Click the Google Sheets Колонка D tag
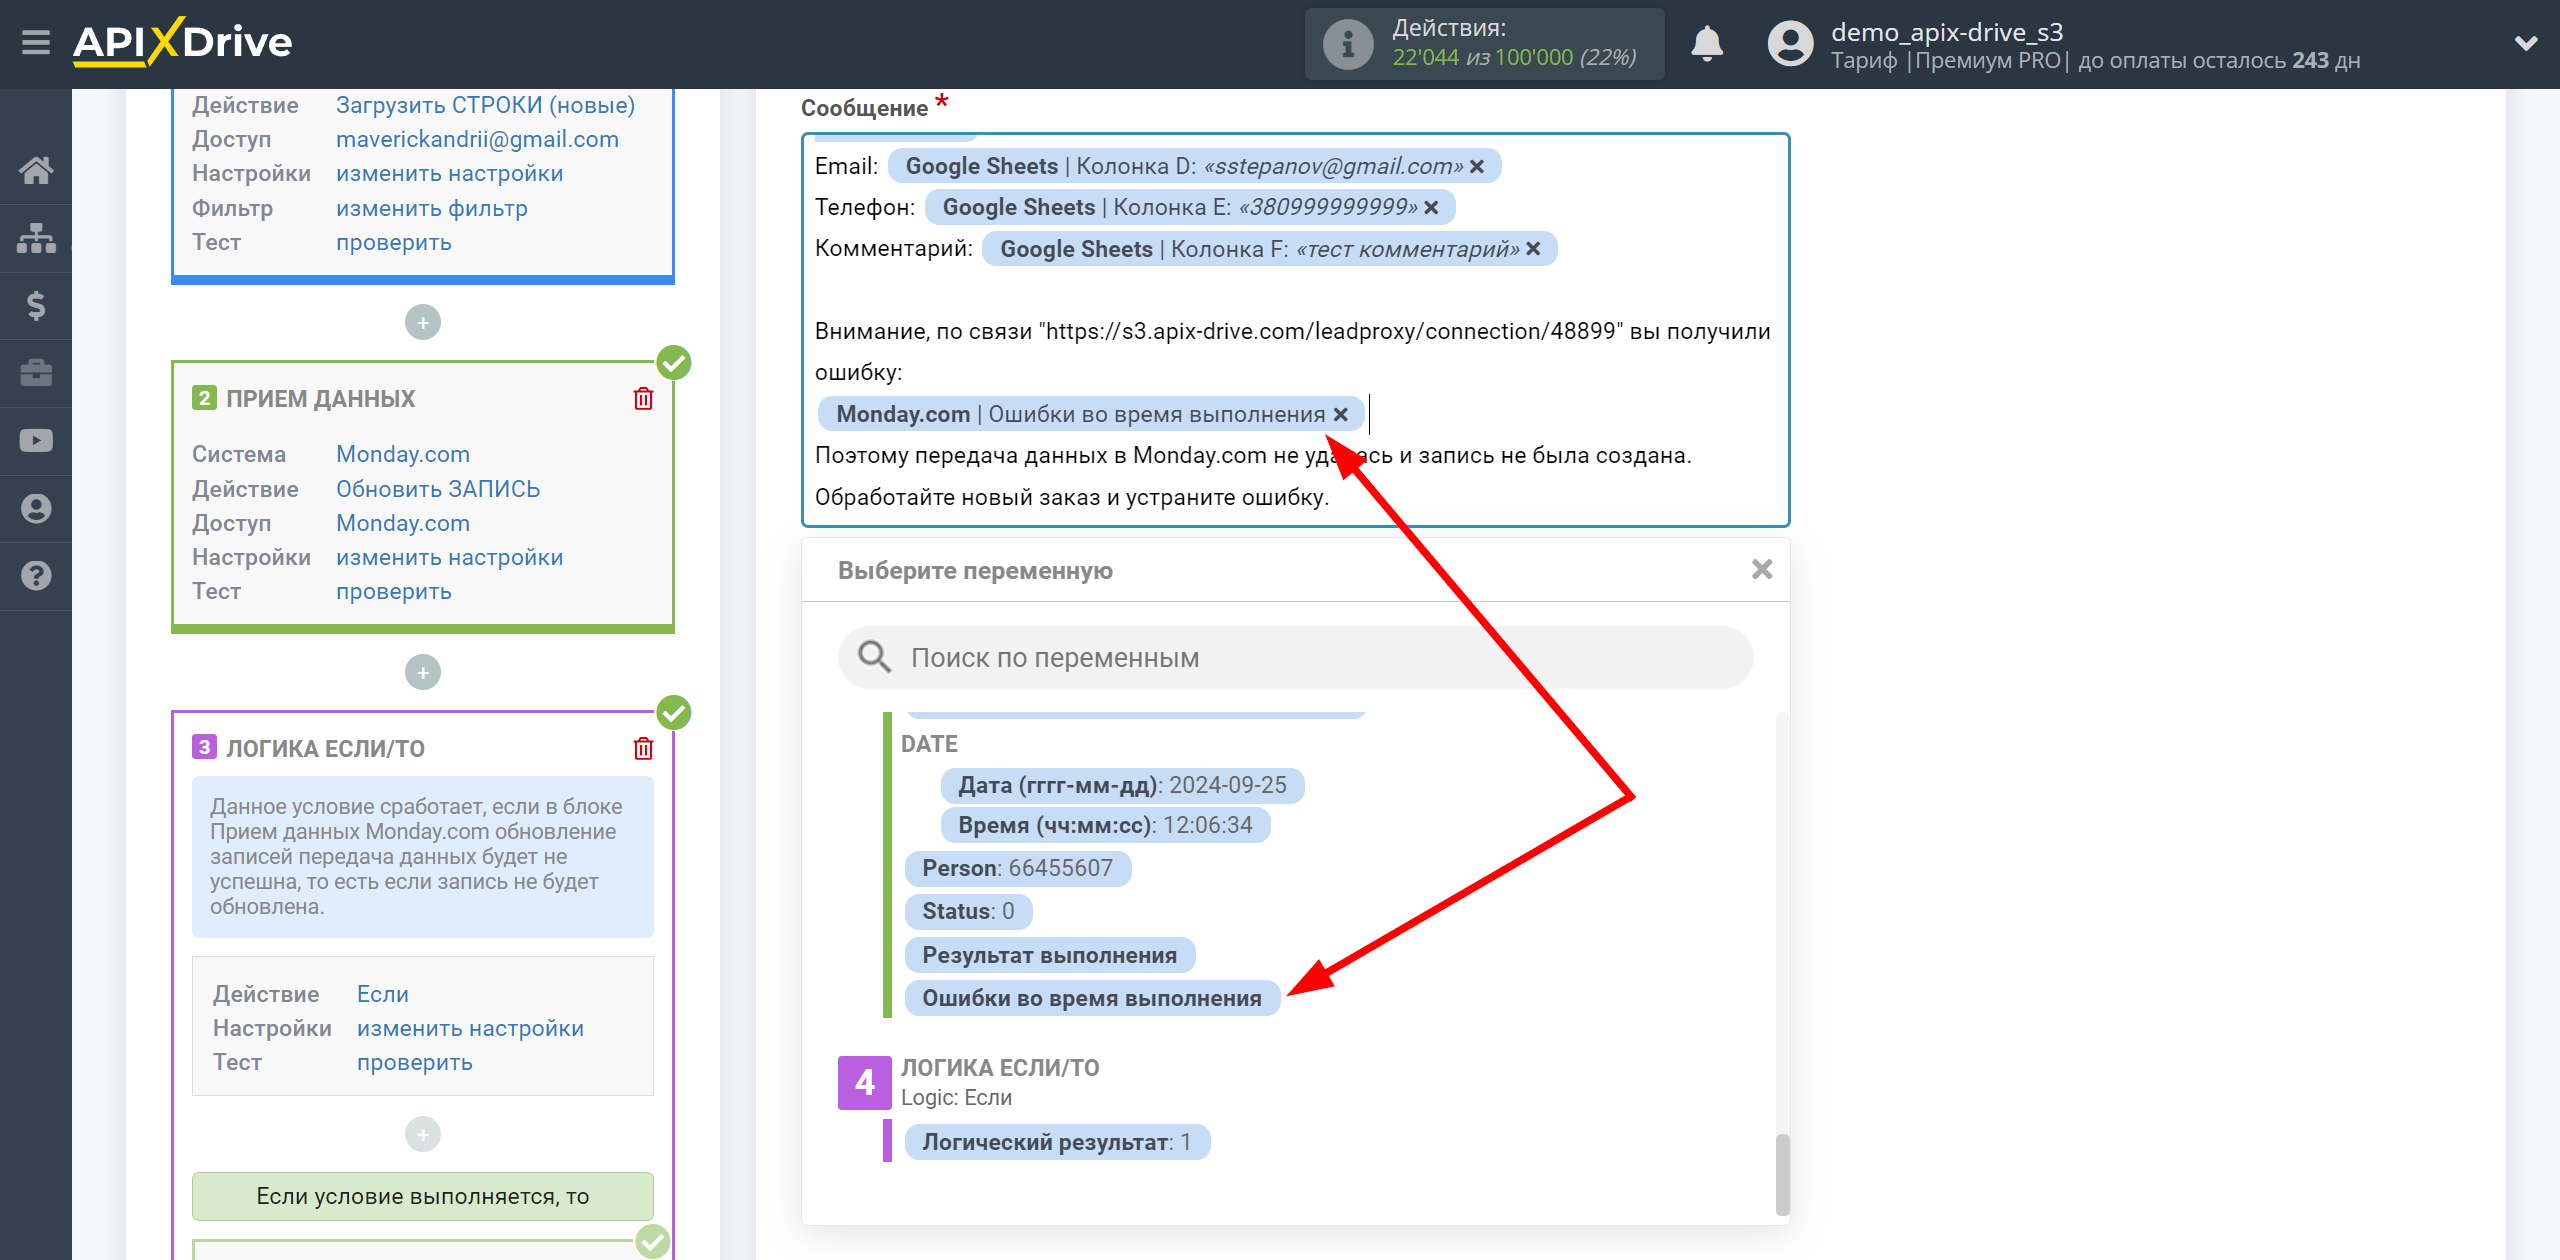This screenshot has height=1260, width=2560. pos(1195,166)
